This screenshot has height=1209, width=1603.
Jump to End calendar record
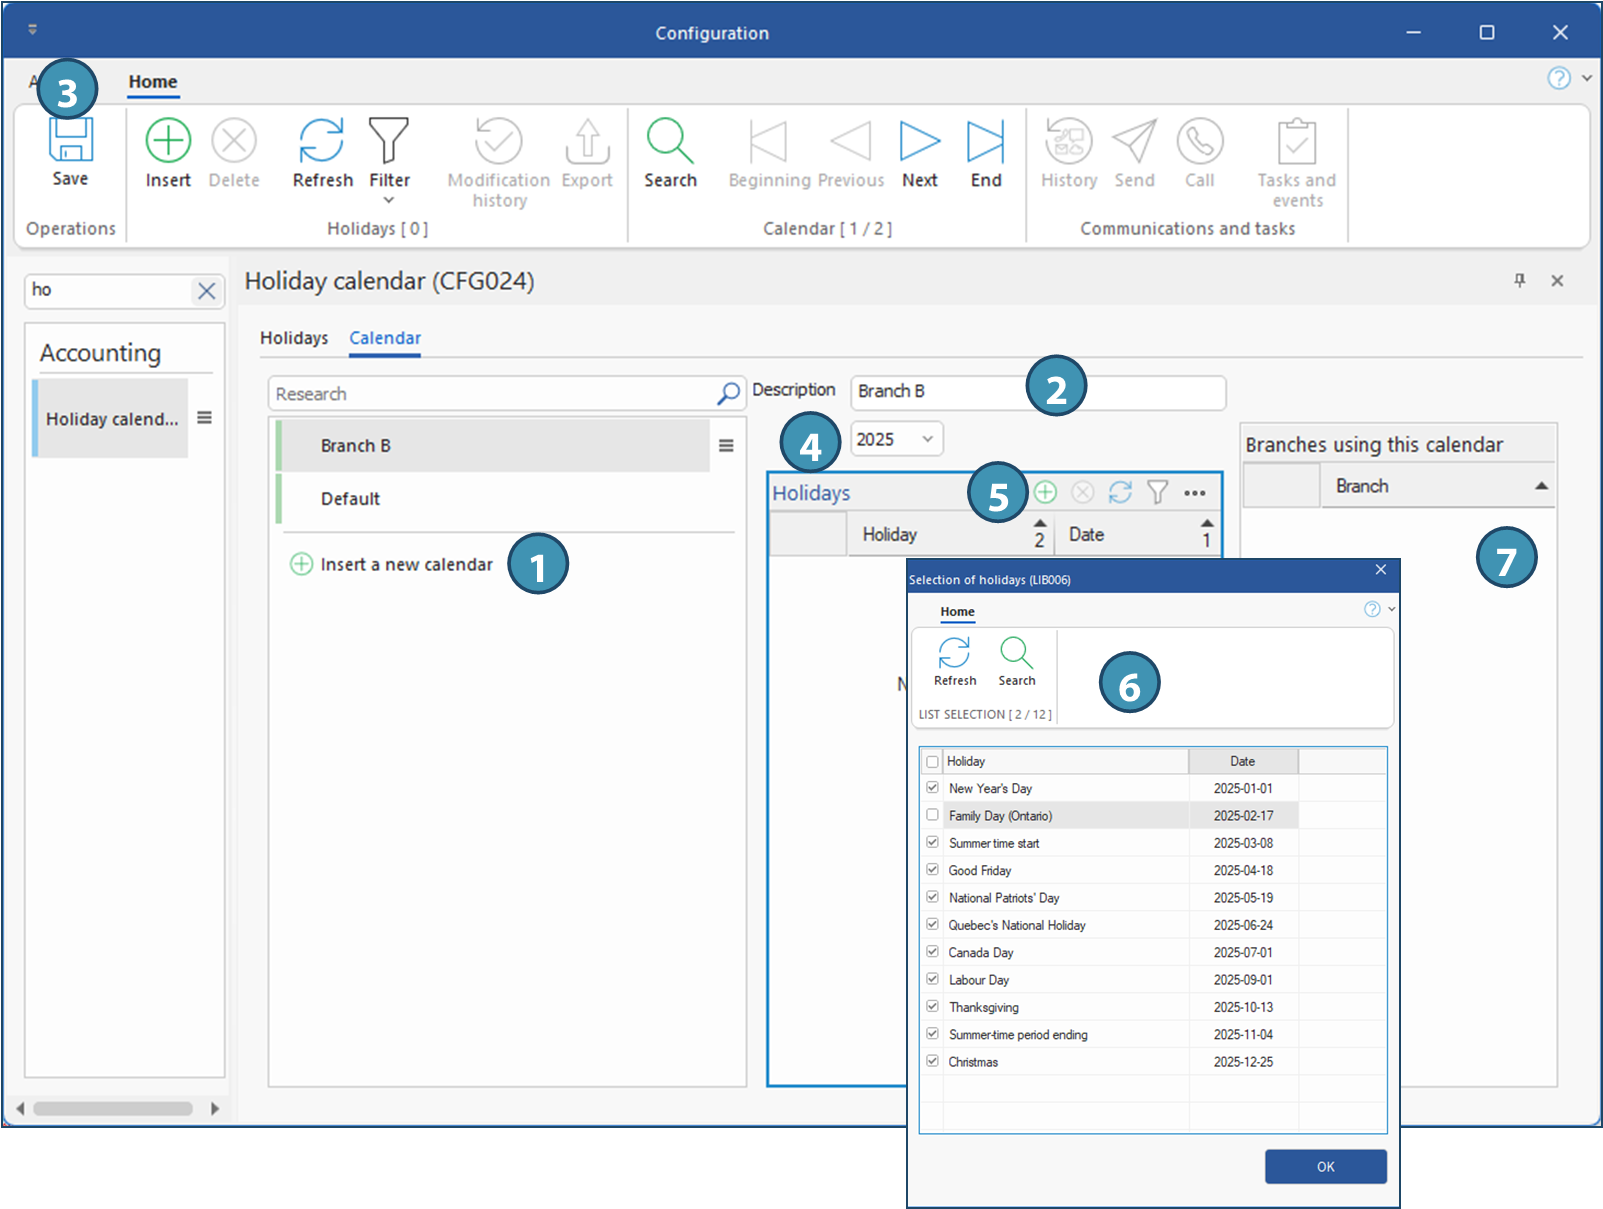tap(985, 142)
